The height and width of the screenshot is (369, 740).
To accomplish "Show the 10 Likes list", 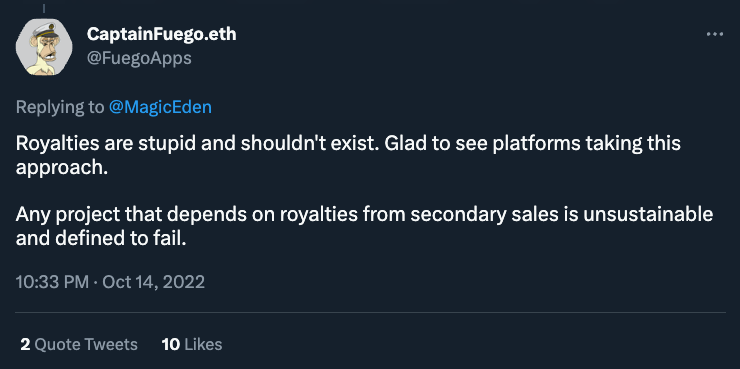I will pyautogui.click(x=192, y=344).
